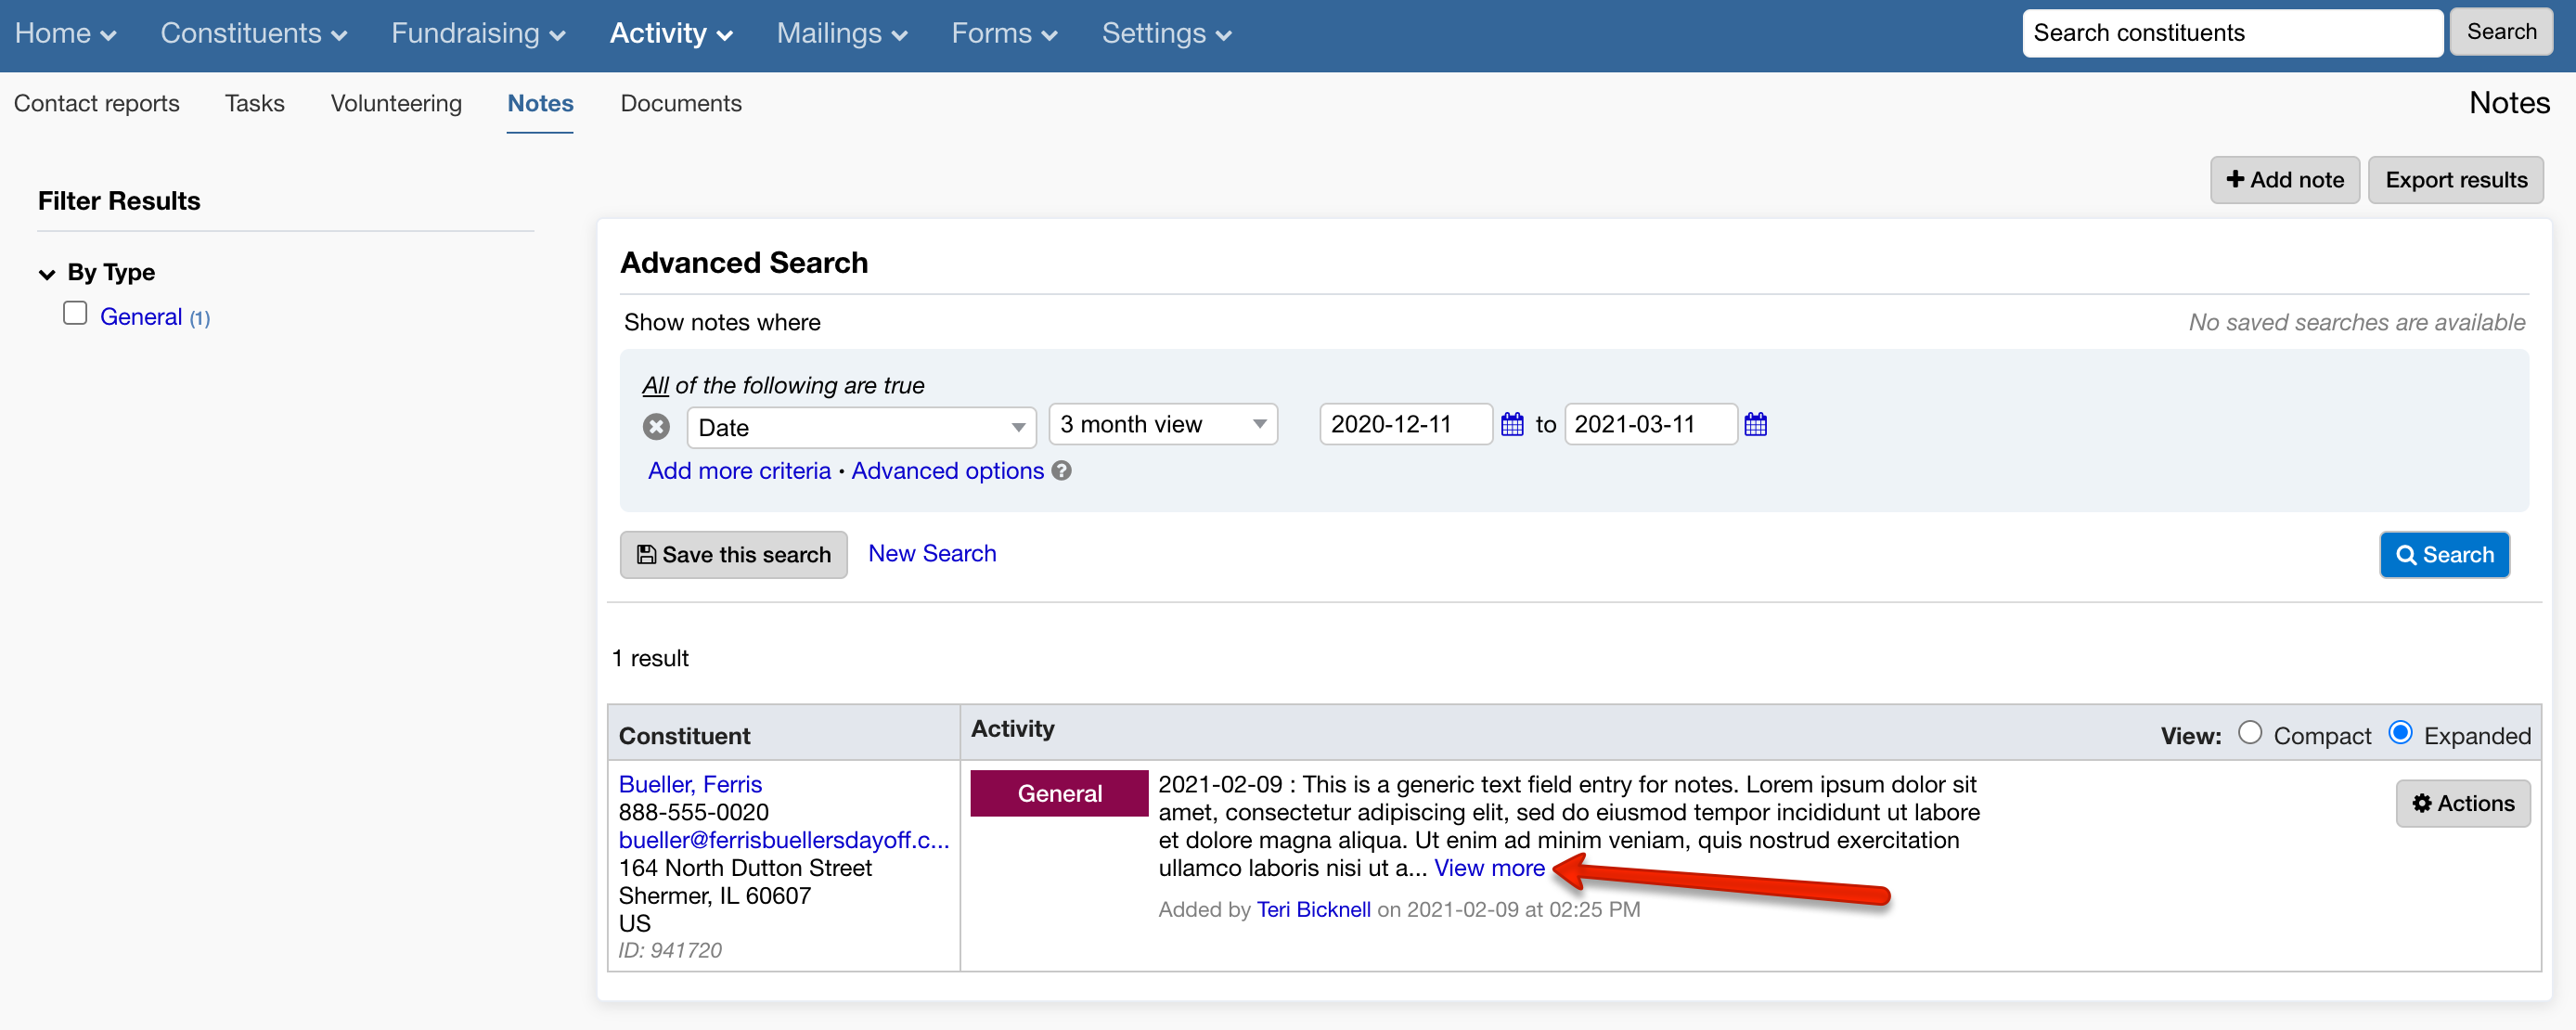The width and height of the screenshot is (2576, 1030).
Task: Open the Fundraising menu
Action: tap(477, 33)
